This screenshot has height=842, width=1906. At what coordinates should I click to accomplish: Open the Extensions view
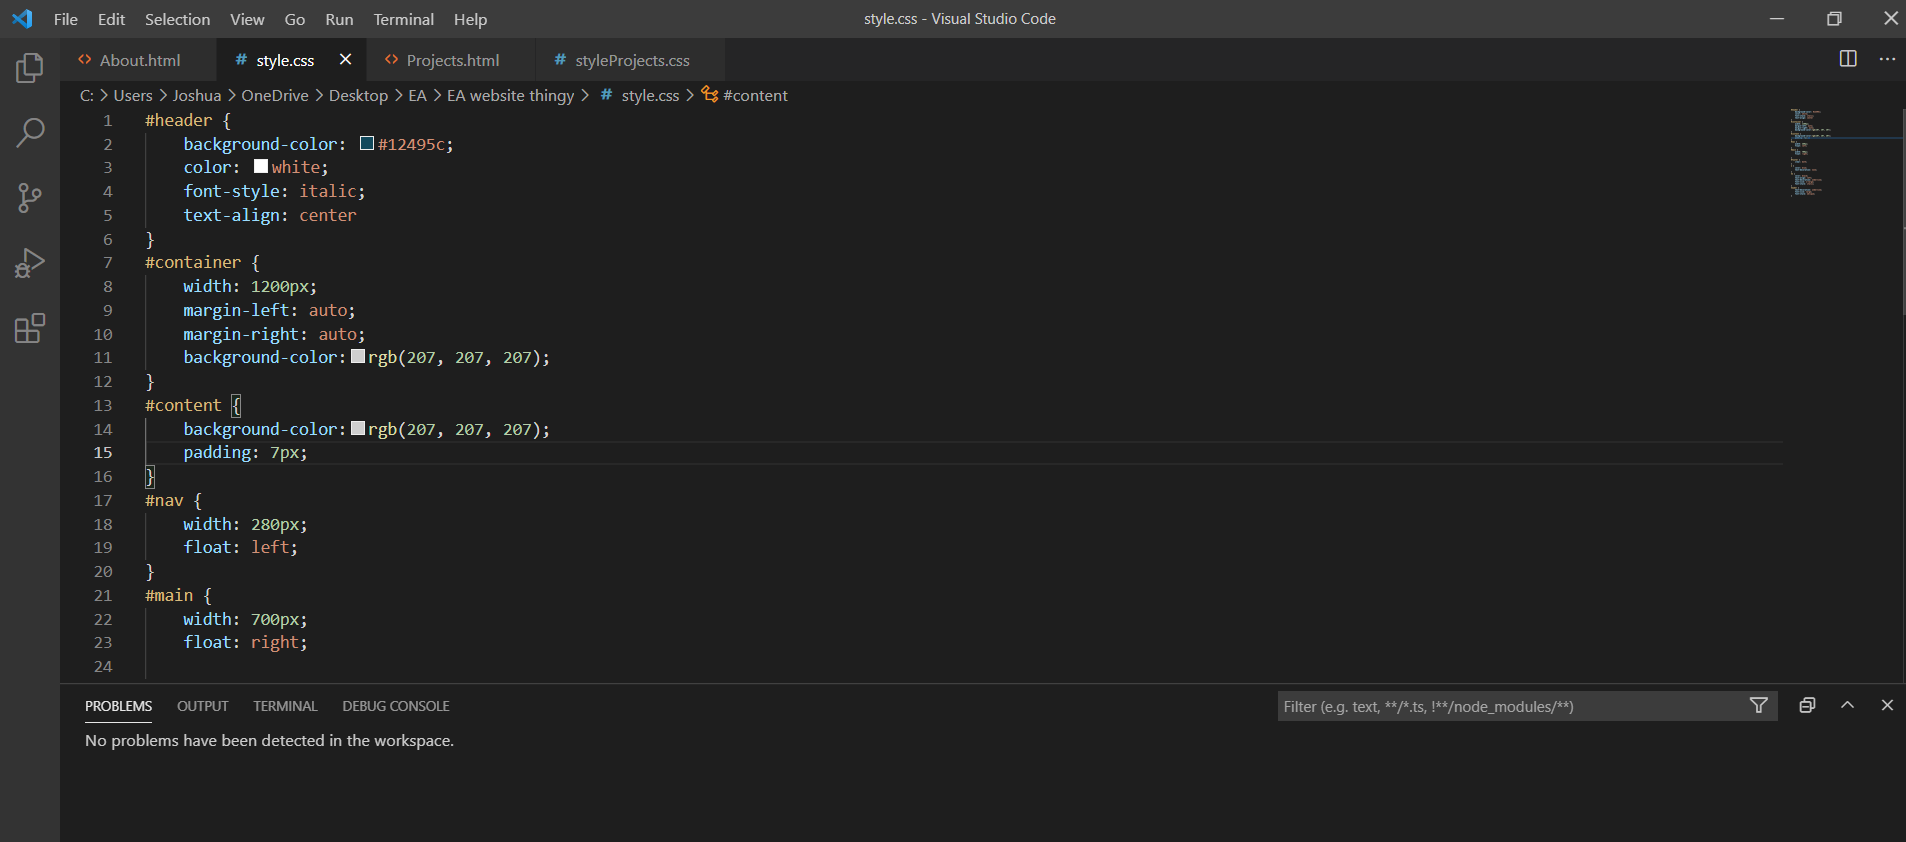(30, 328)
